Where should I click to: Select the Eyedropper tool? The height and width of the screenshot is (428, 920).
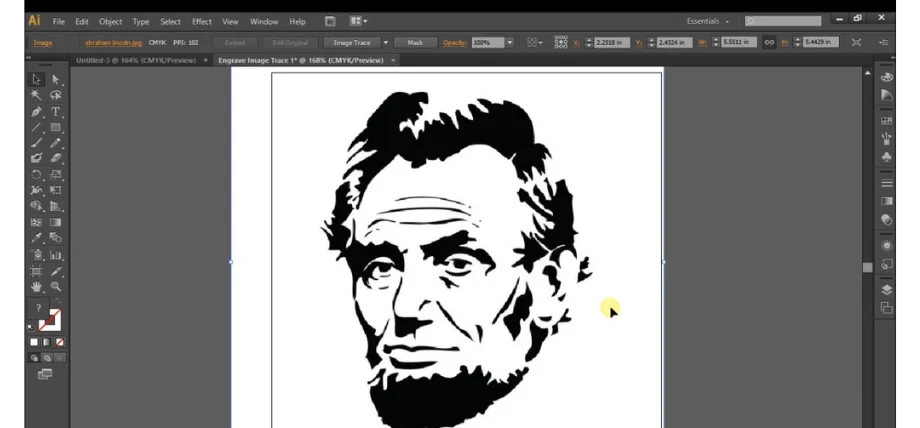tap(36, 238)
